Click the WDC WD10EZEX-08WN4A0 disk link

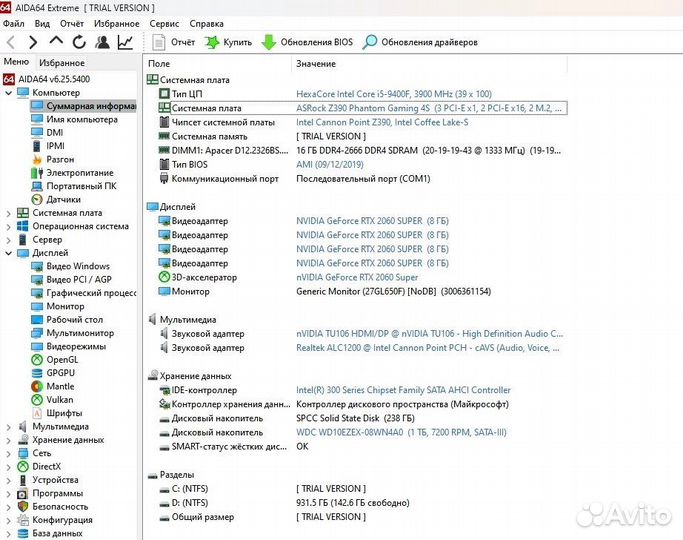point(401,432)
